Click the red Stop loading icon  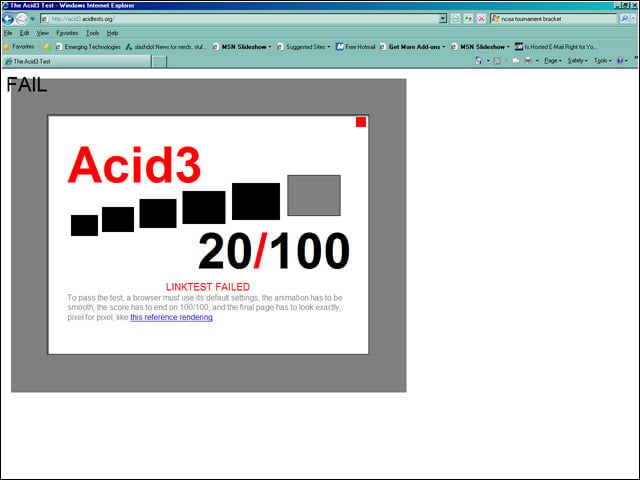pyautogui.click(x=482, y=19)
